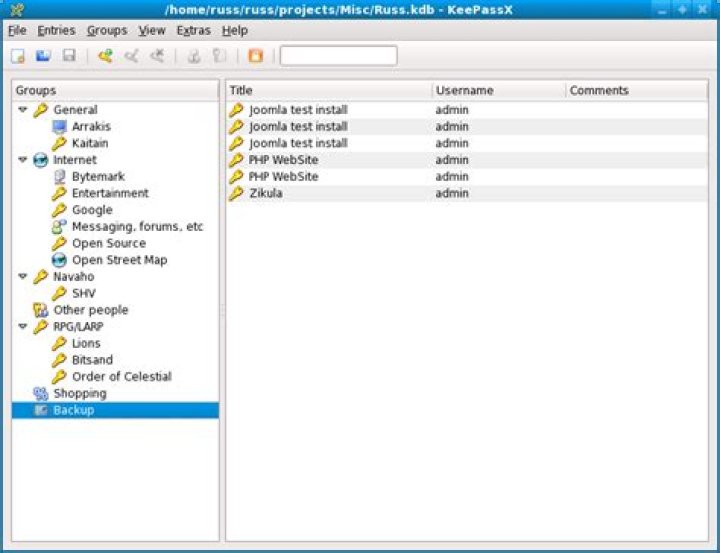Select the Lions group
Screen dimensions: 720x553
point(86,344)
